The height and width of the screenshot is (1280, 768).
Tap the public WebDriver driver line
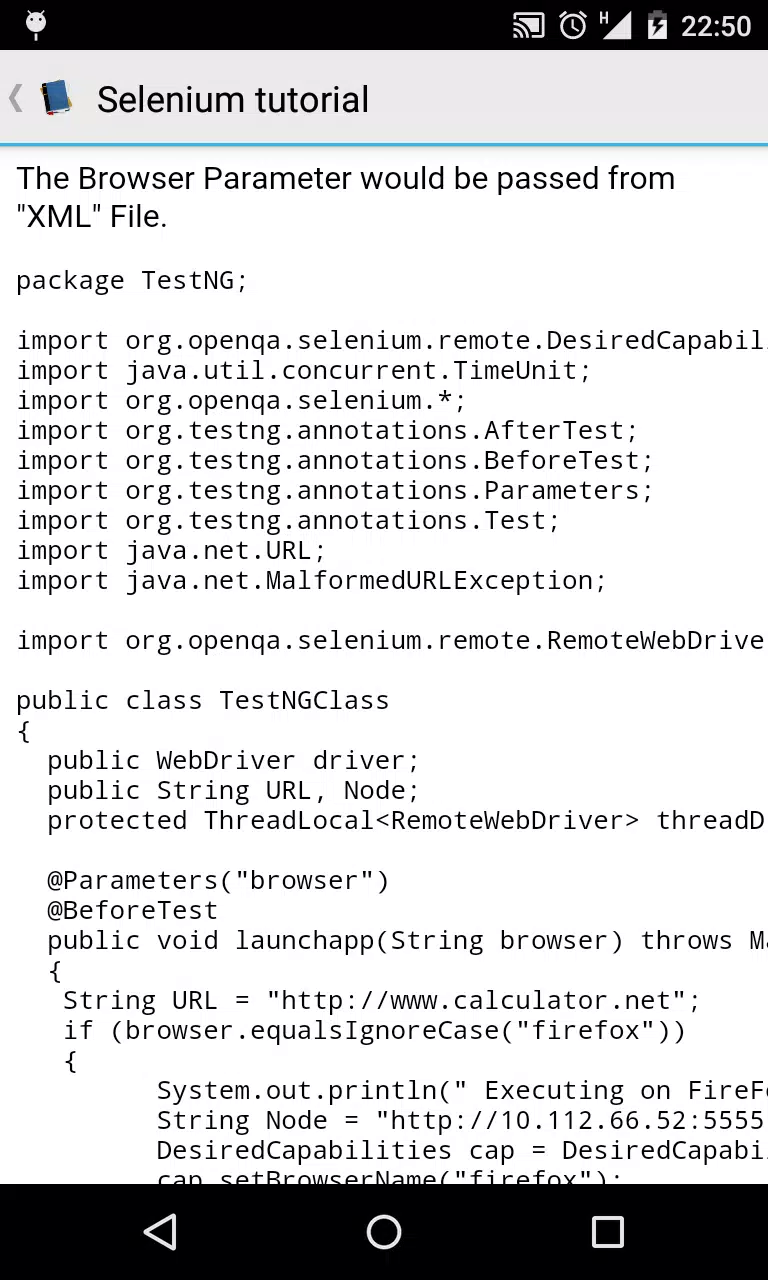coord(233,760)
